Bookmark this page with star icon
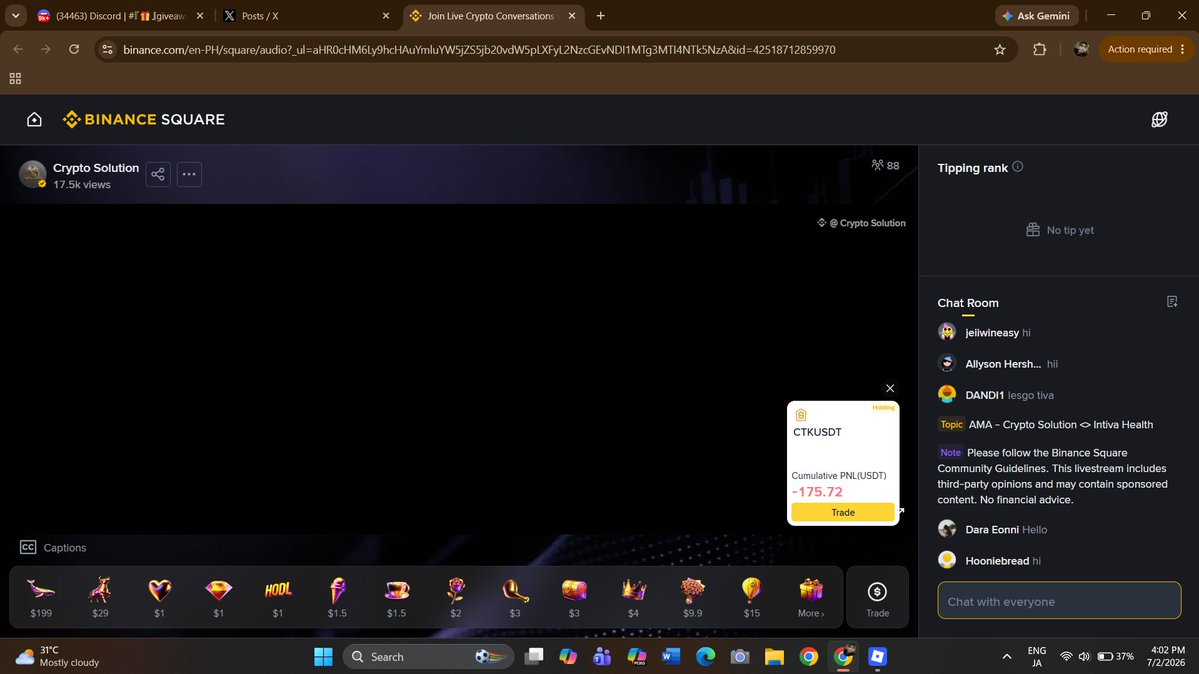The height and width of the screenshot is (674, 1199). click(999, 49)
